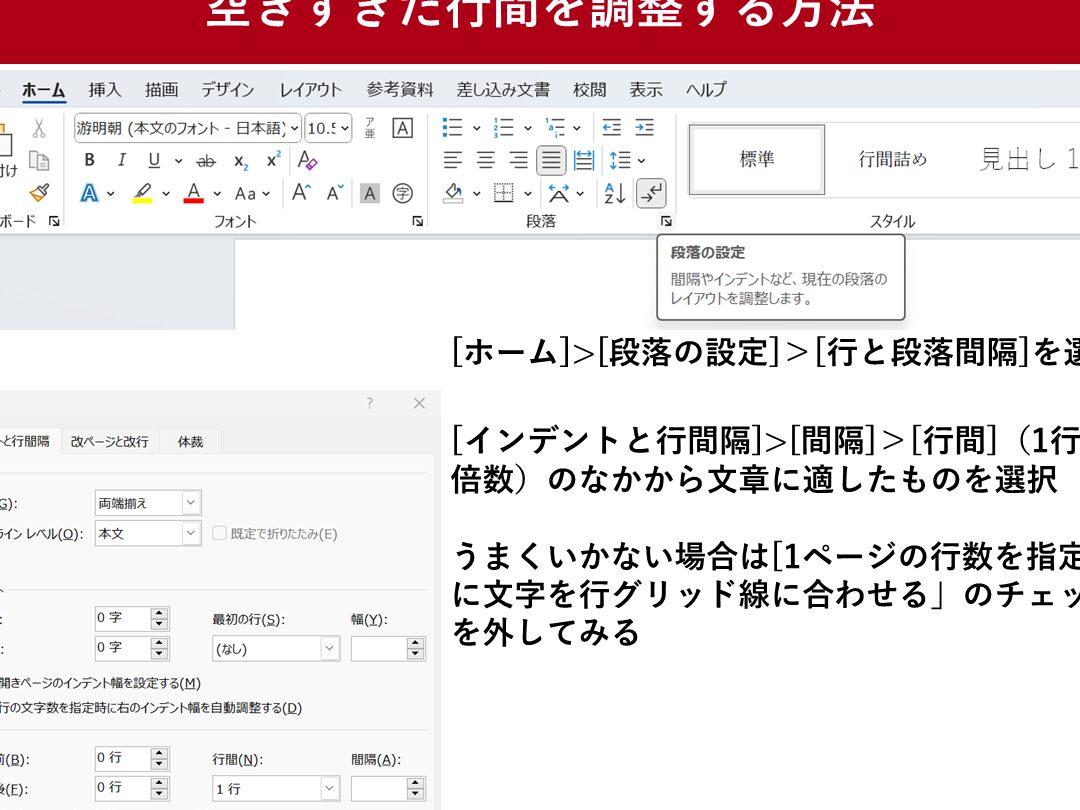Click the dialog help button
The image size is (1080, 810).
[x=368, y=403]
